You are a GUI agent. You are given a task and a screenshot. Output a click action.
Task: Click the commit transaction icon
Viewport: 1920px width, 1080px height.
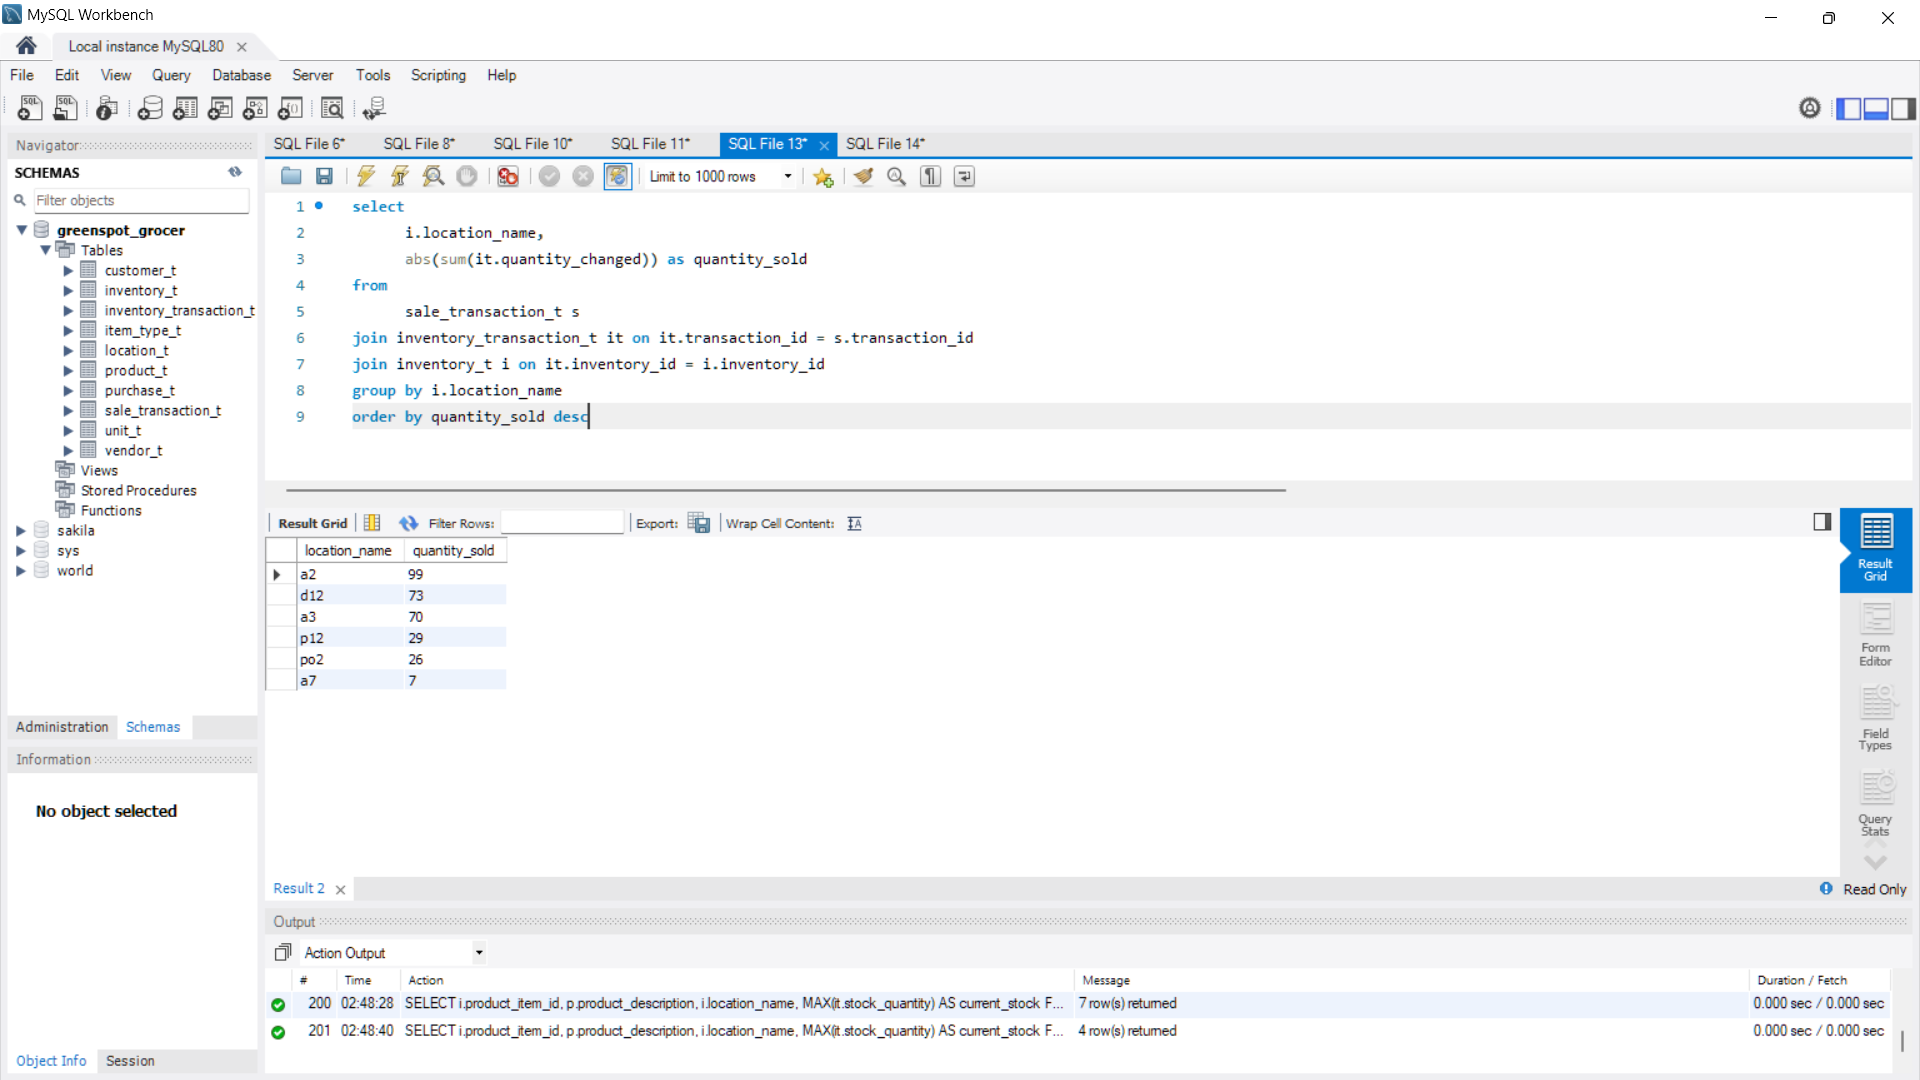549,177
